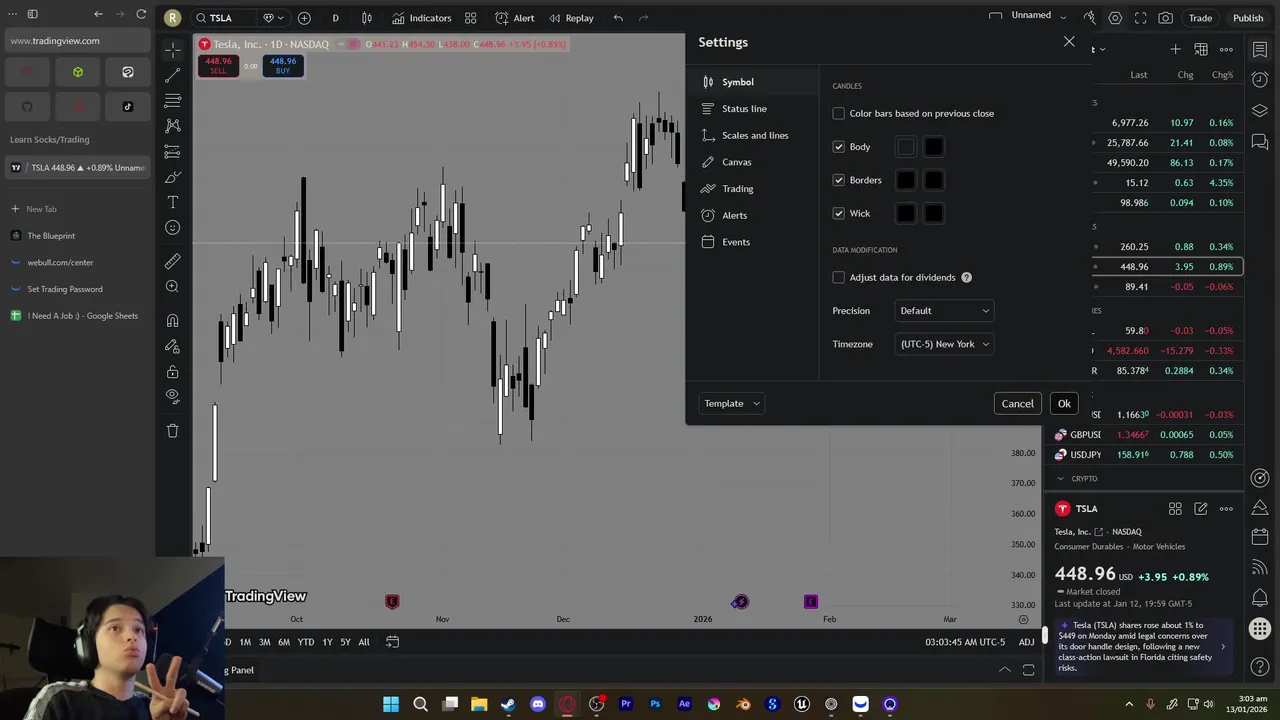Expand the Tesla news headline arrow

tap(1222, 647)
